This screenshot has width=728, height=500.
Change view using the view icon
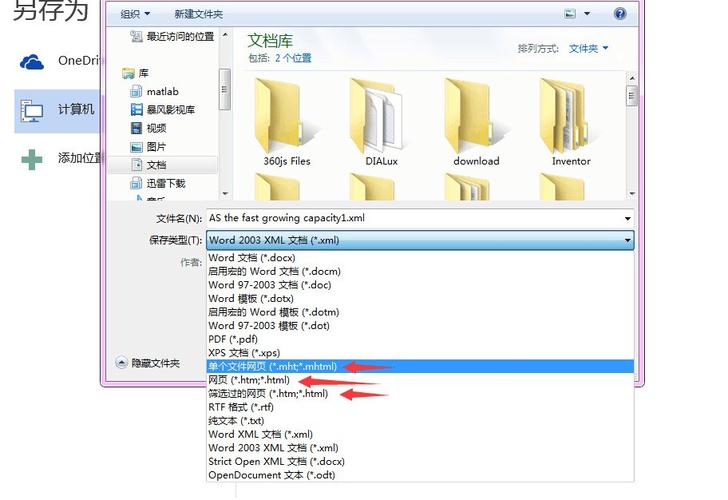570,14
